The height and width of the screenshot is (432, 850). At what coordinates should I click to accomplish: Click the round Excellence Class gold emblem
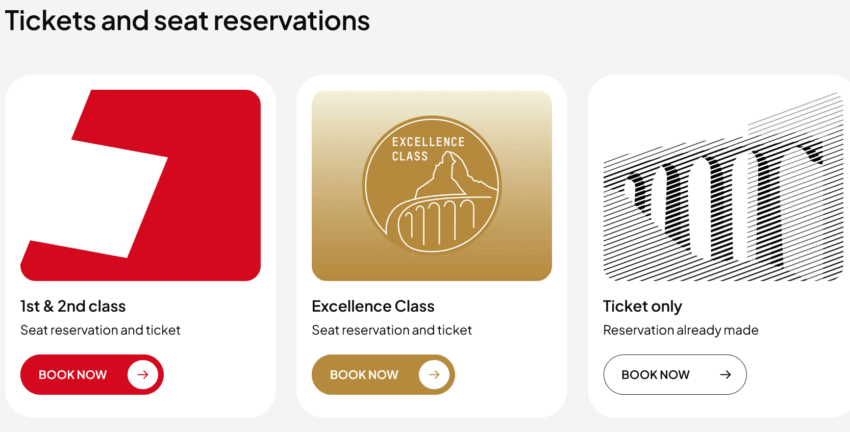431,186
